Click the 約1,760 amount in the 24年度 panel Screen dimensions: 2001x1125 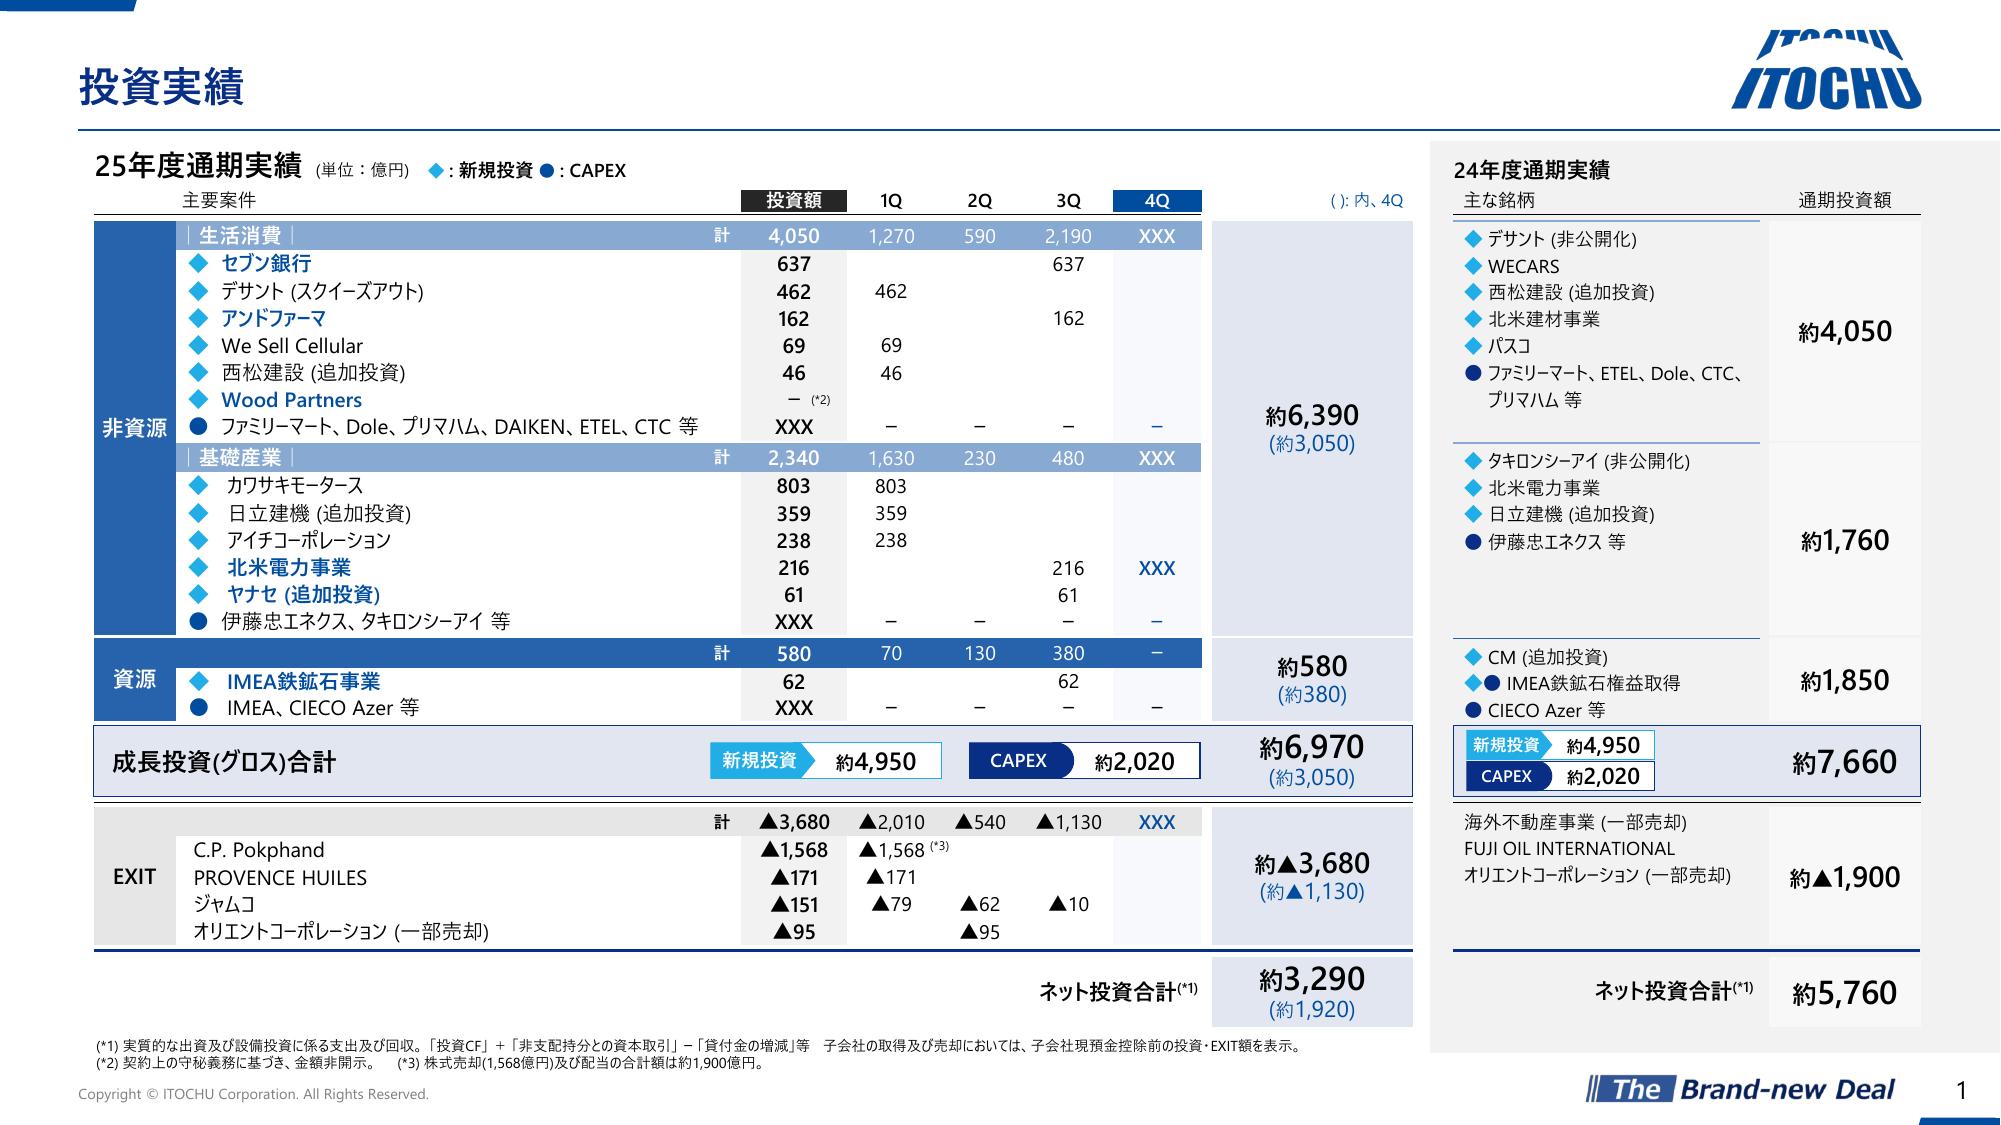pyautogui.click(x=1845, y=541)
